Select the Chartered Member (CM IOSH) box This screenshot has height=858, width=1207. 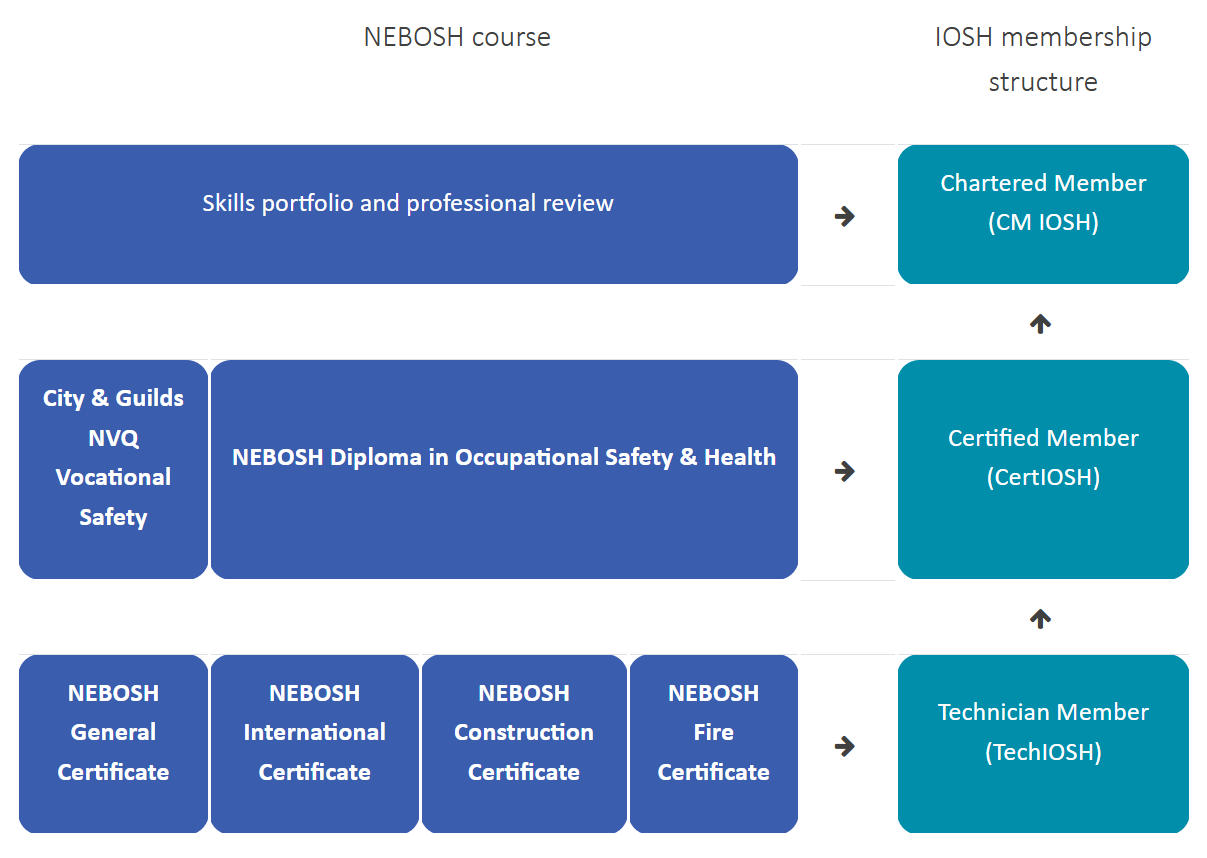point(1043,214)
